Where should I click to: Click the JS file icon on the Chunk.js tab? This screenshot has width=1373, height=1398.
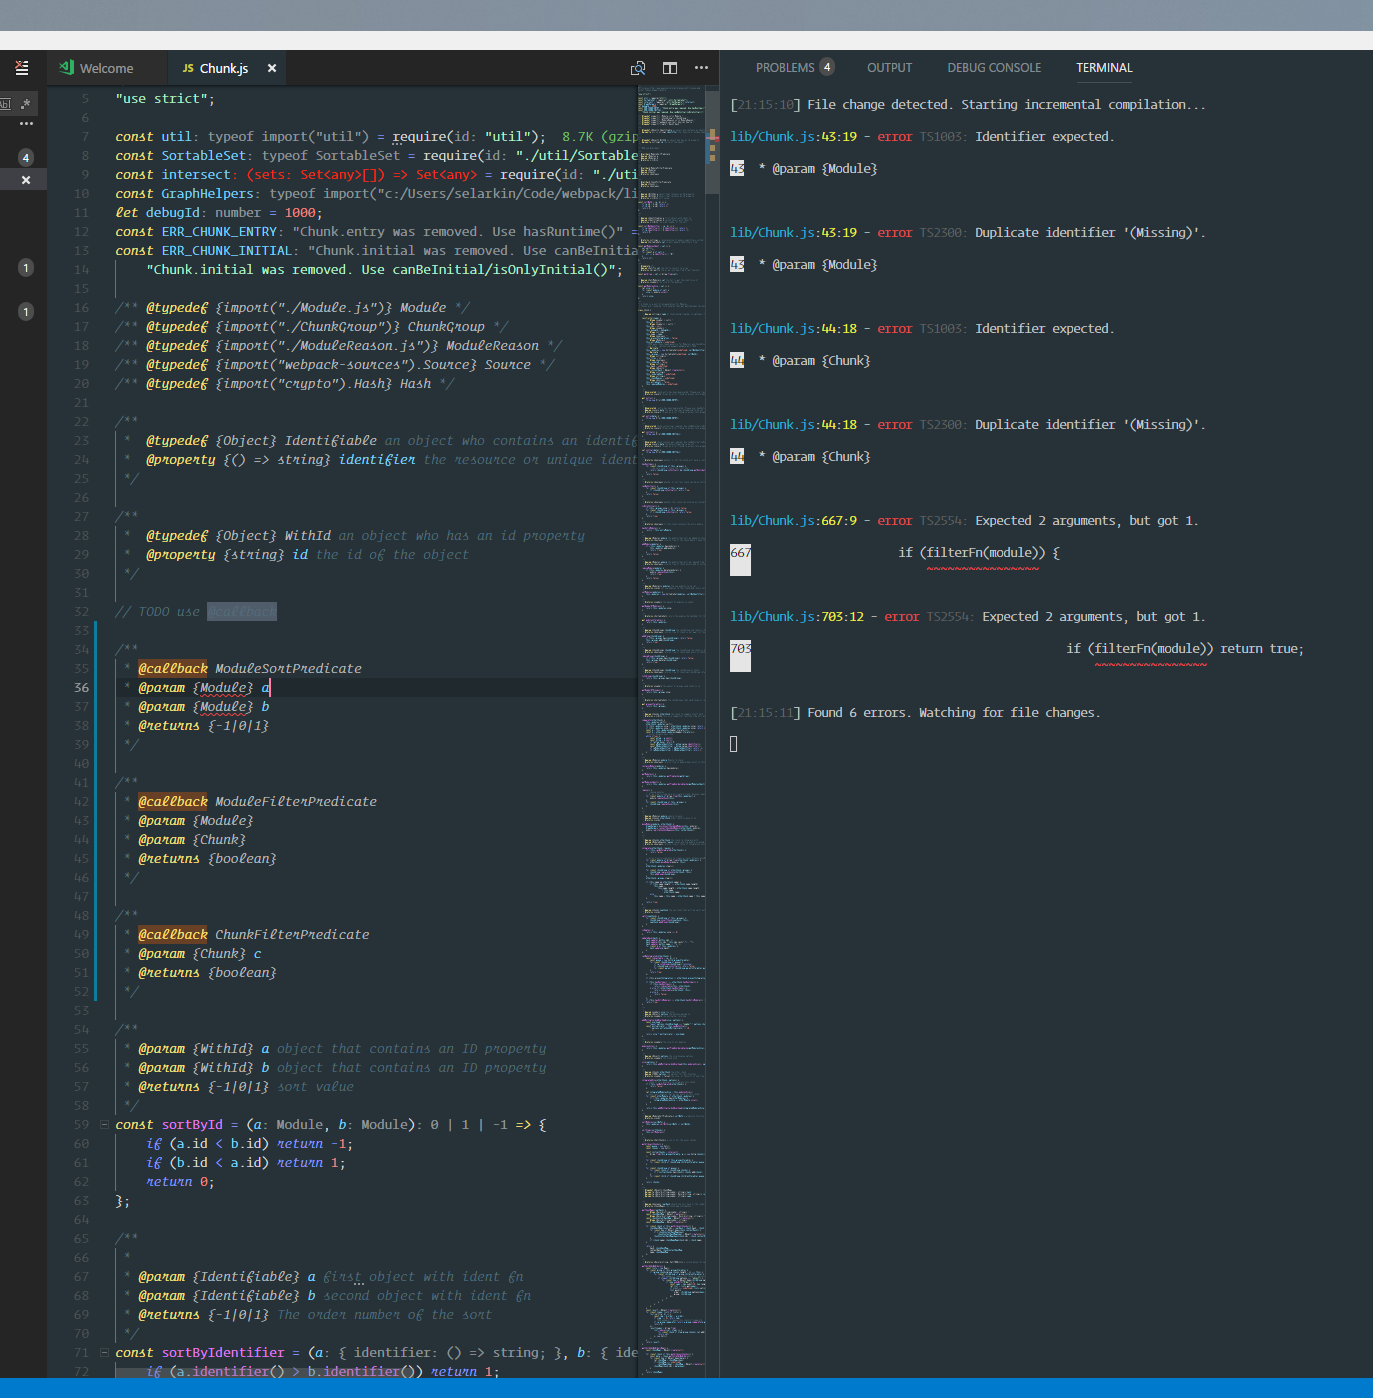[x=188, y=68]
